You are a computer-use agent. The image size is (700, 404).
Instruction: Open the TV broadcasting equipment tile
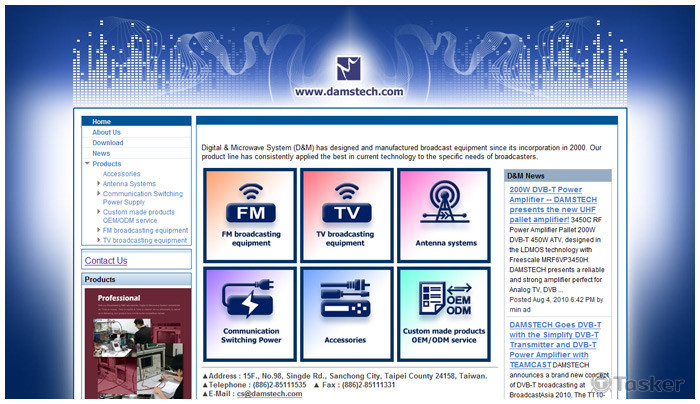pos(346,214)
